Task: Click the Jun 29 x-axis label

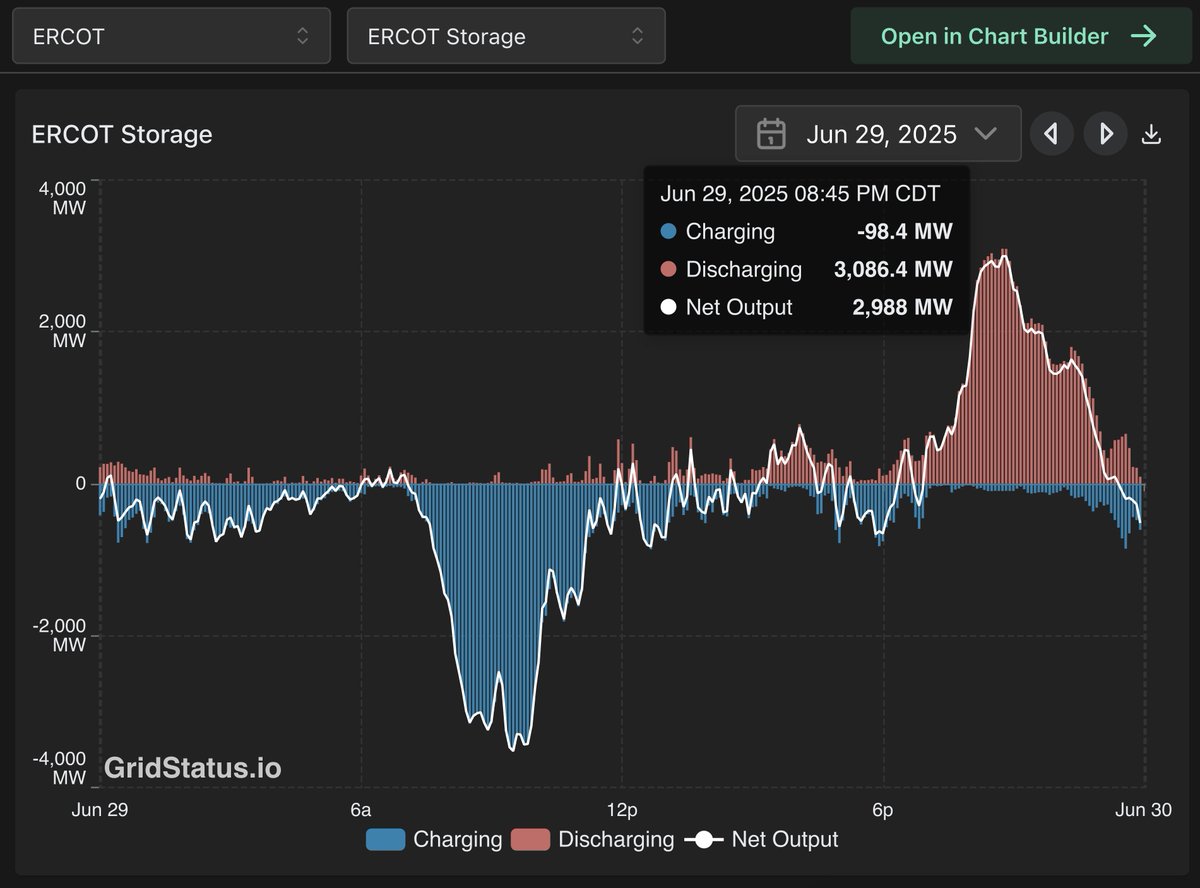Action: pos(99,810)
